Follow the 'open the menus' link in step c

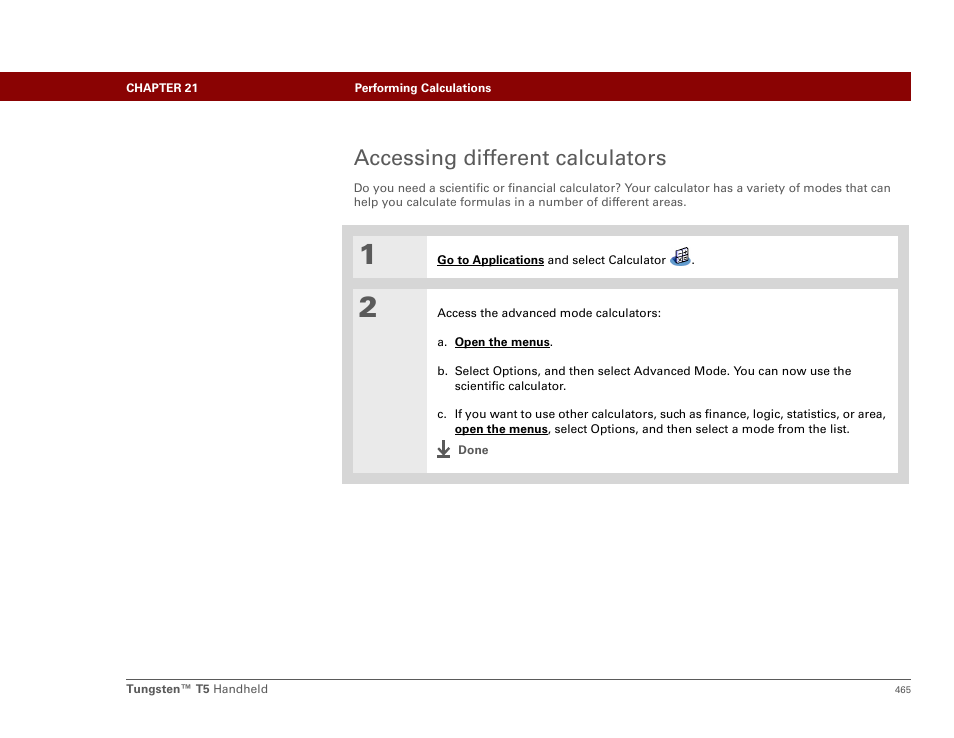point(501,429)
